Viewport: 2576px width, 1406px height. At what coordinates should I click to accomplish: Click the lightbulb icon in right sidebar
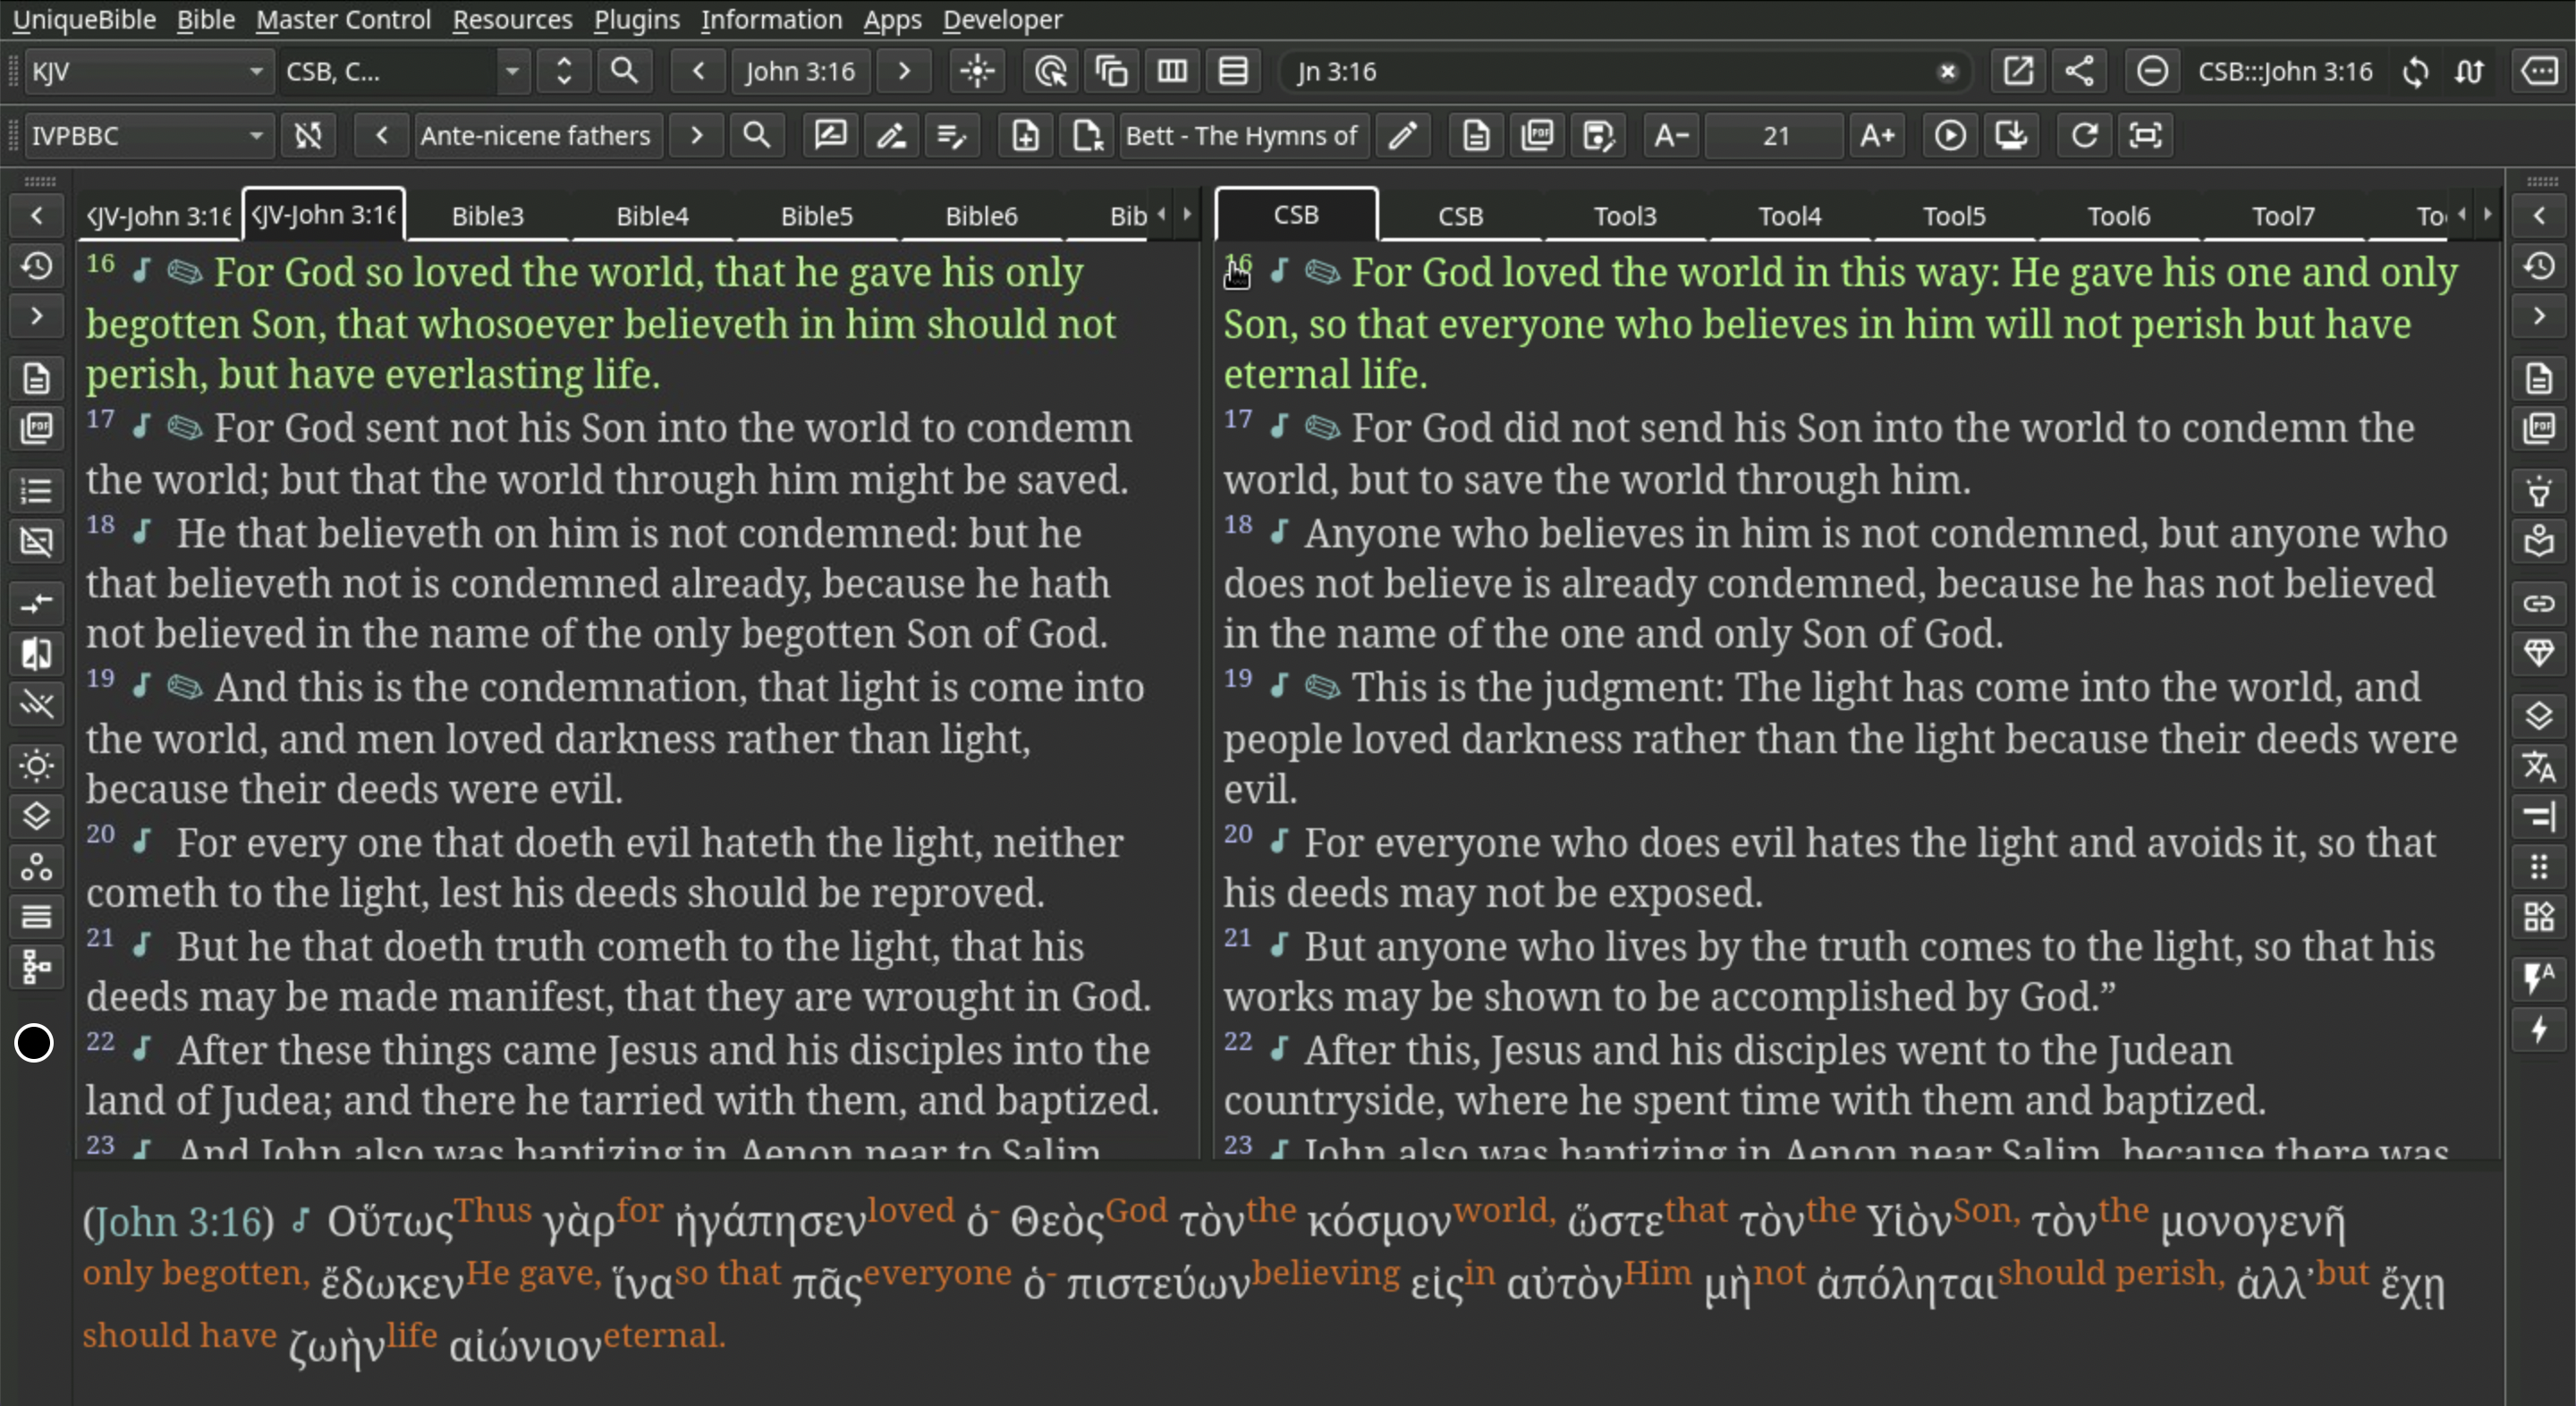(2539, 491)
